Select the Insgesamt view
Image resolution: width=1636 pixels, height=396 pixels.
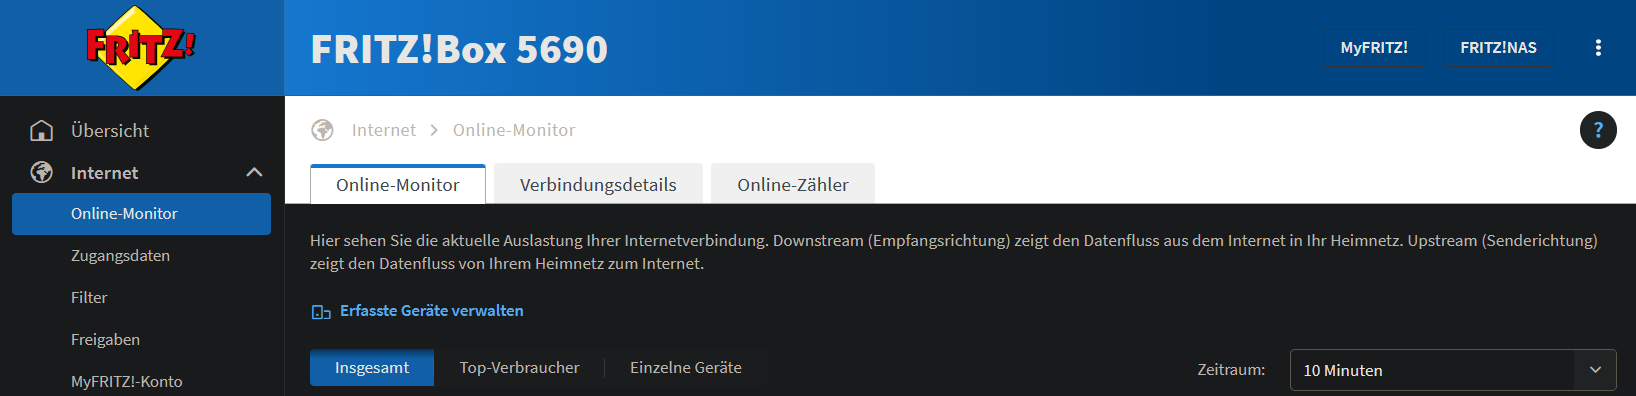[372, 368]
